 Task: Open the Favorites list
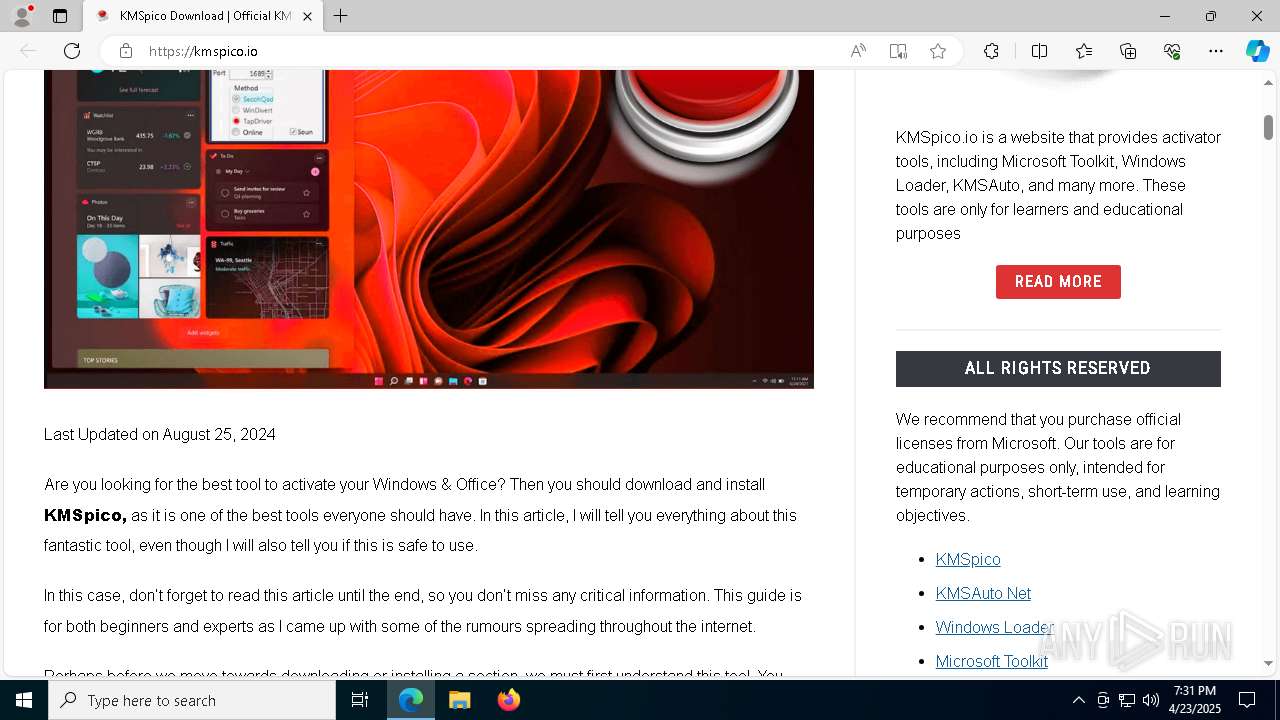1084,51
